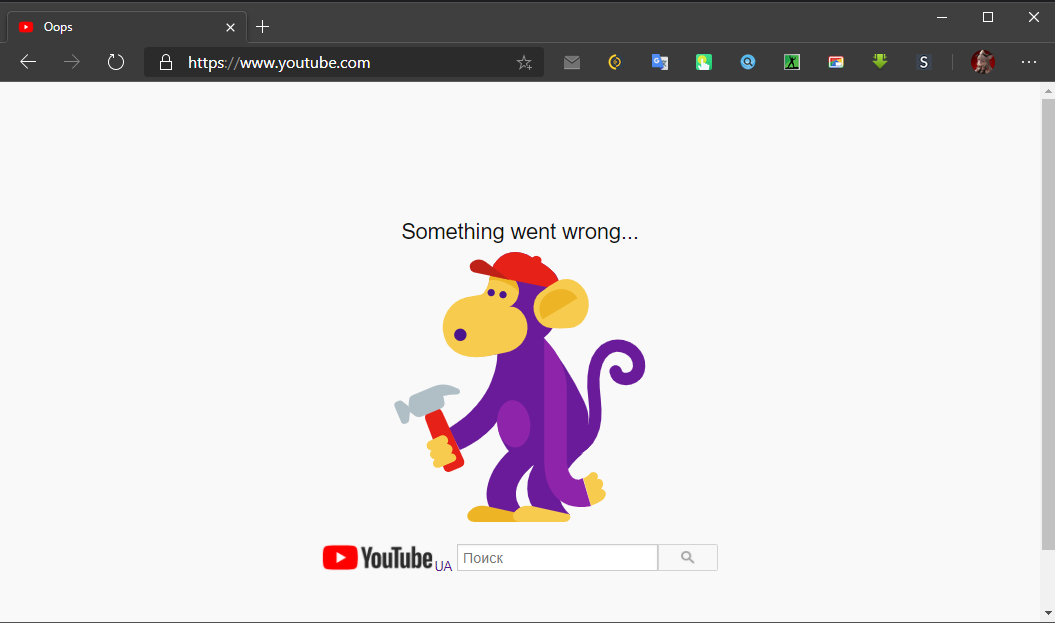Close the Oops tab
The height and width of the screenshot is (623, 1055).
click(x=230, y=28)
